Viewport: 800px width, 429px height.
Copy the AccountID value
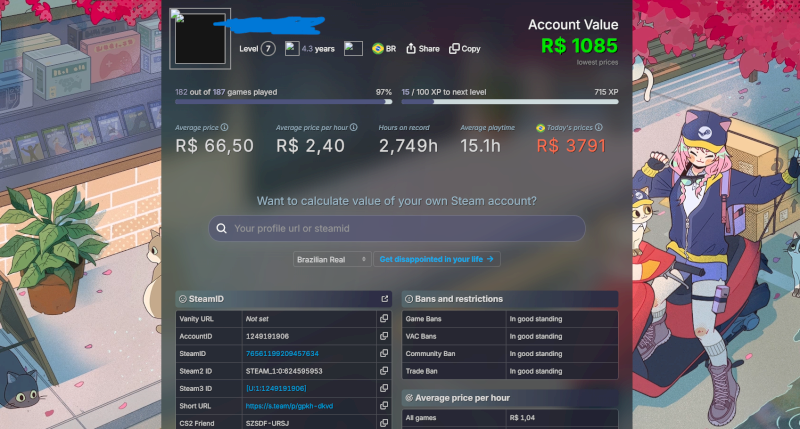point(384,336)
